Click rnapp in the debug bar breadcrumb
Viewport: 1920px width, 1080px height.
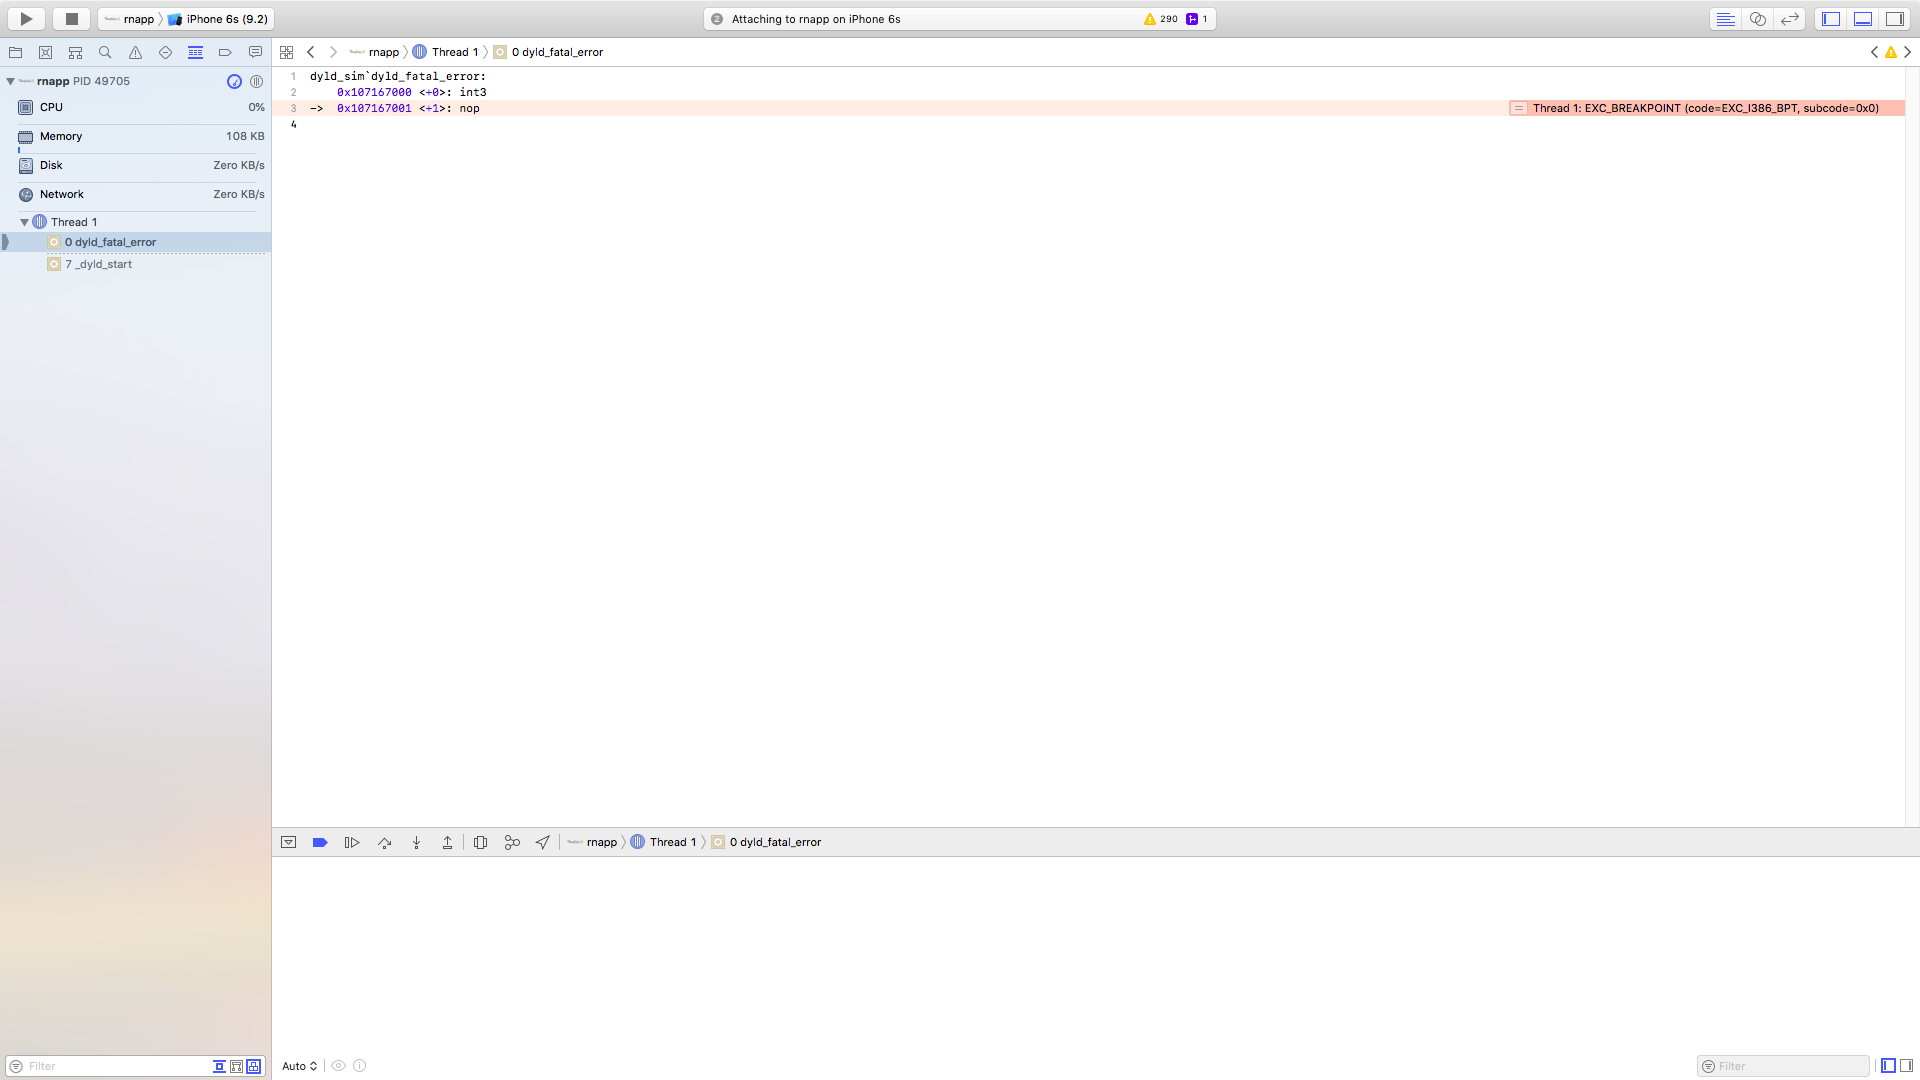(592, 842)
